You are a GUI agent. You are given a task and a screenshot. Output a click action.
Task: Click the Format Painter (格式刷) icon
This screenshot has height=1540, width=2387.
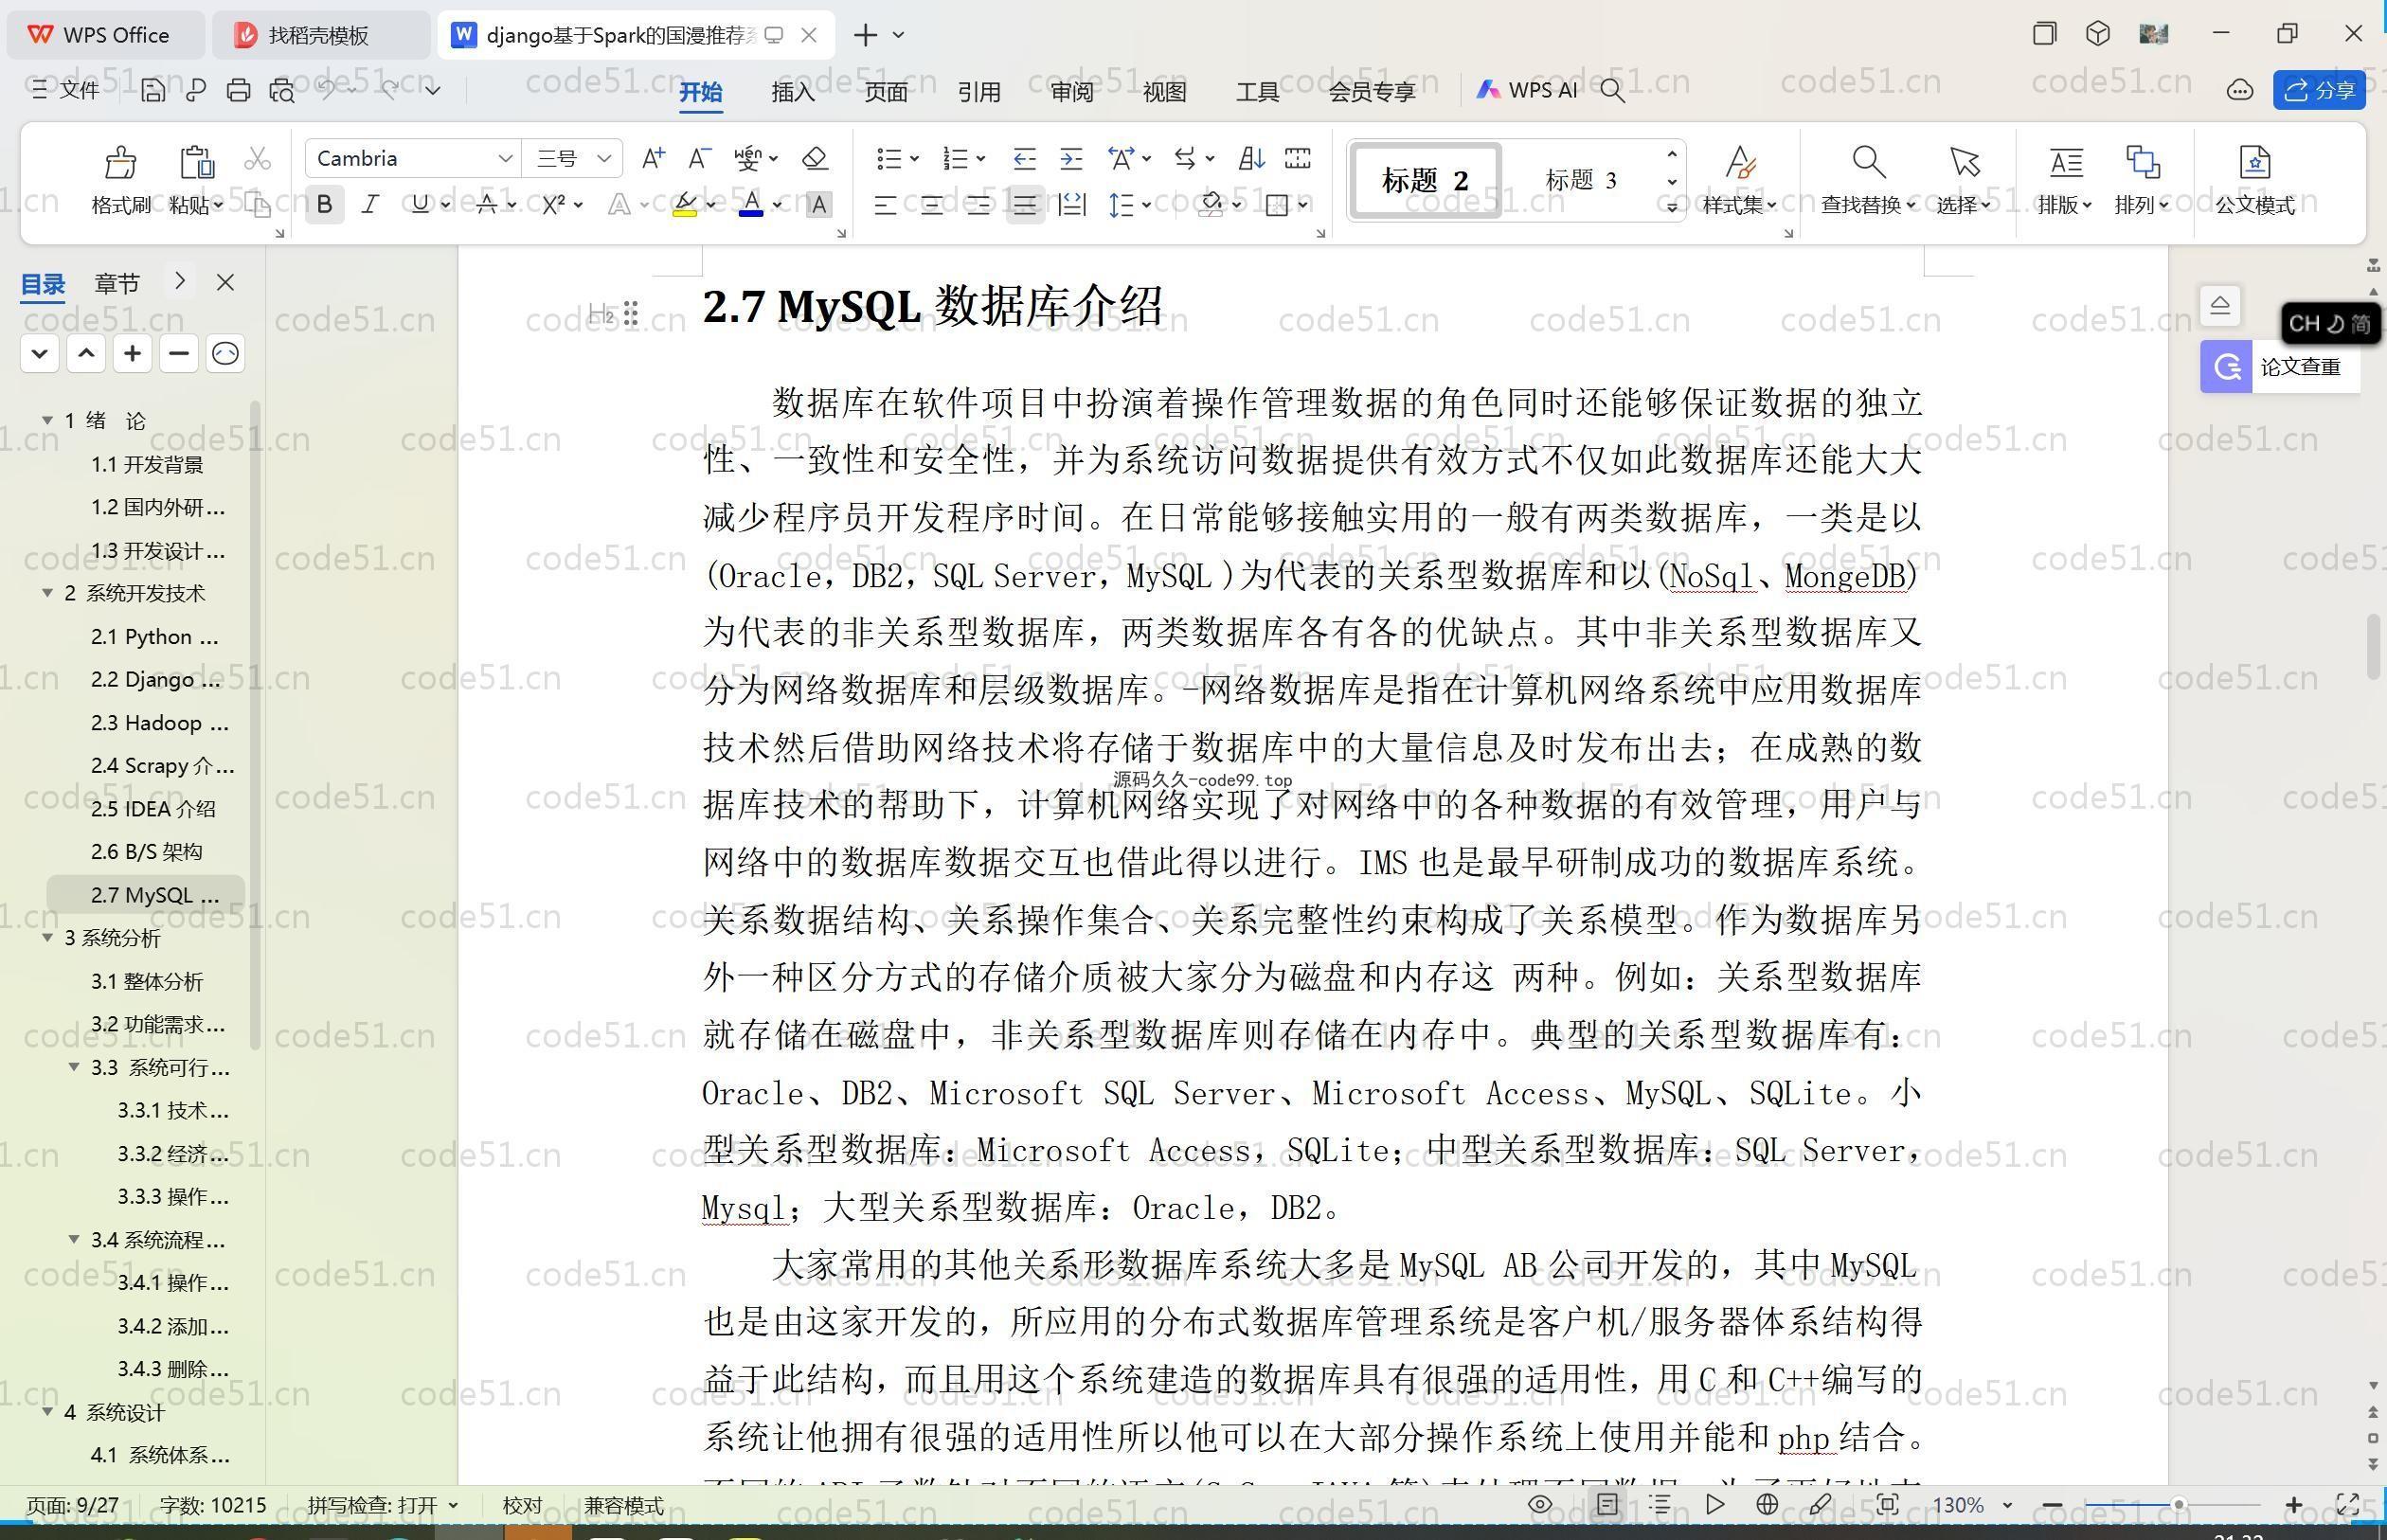(x=120, y=163)
